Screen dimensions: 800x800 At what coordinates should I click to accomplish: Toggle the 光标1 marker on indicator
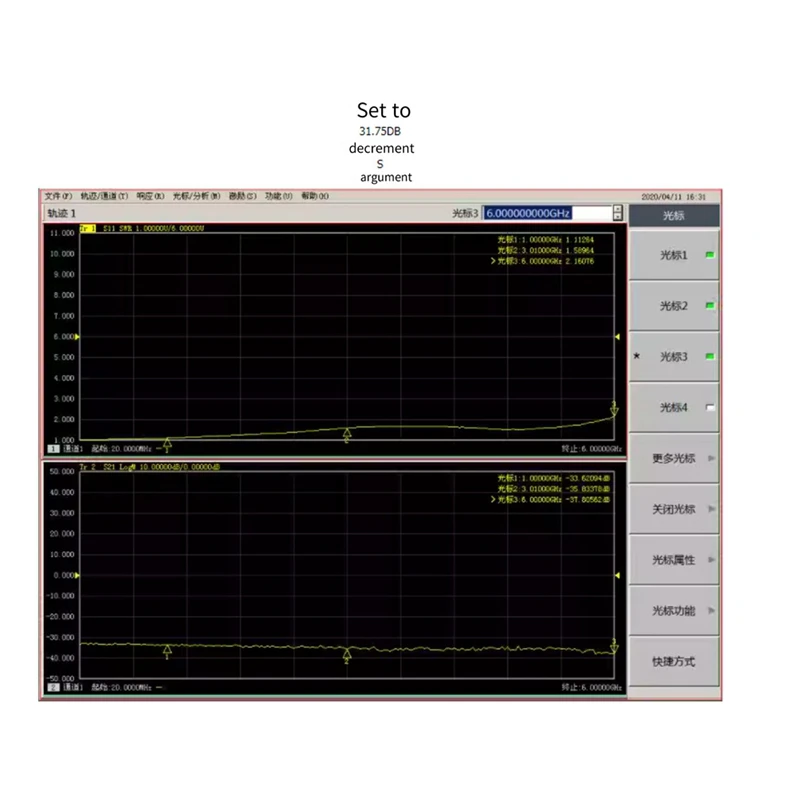pyautogui.click(x=710, y=254)
